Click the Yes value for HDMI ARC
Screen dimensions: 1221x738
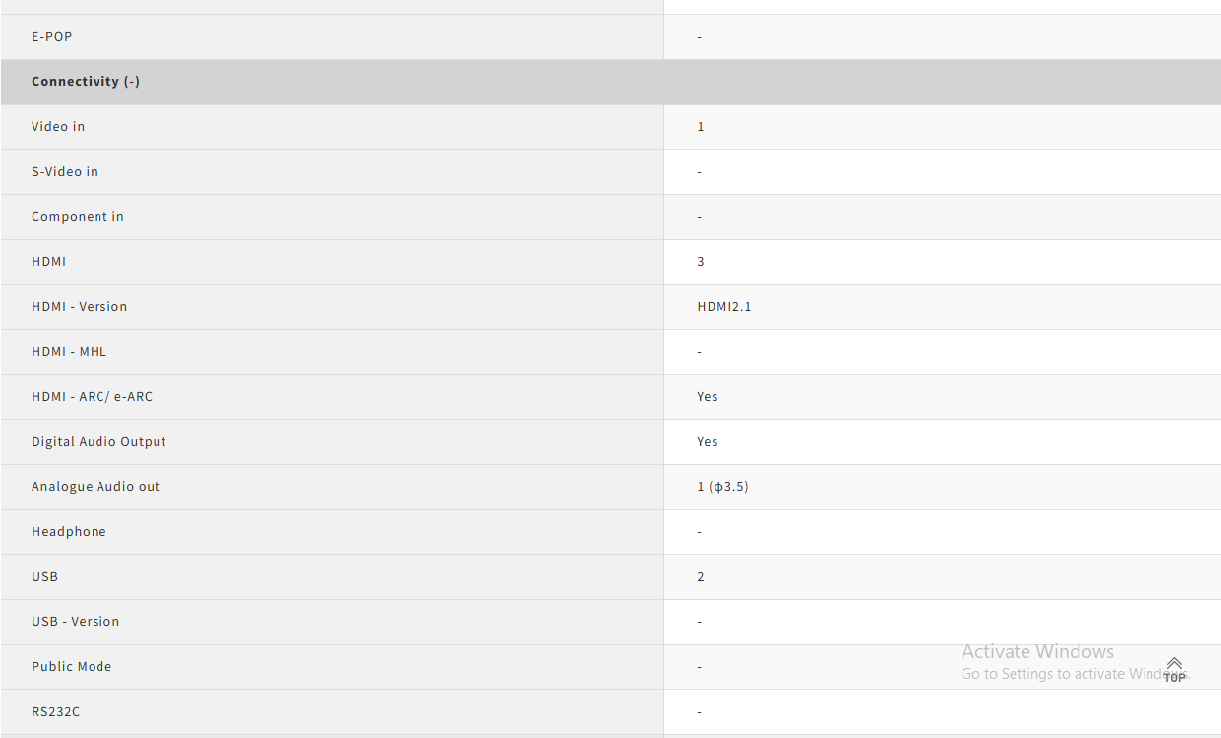(x=708, y=397)
